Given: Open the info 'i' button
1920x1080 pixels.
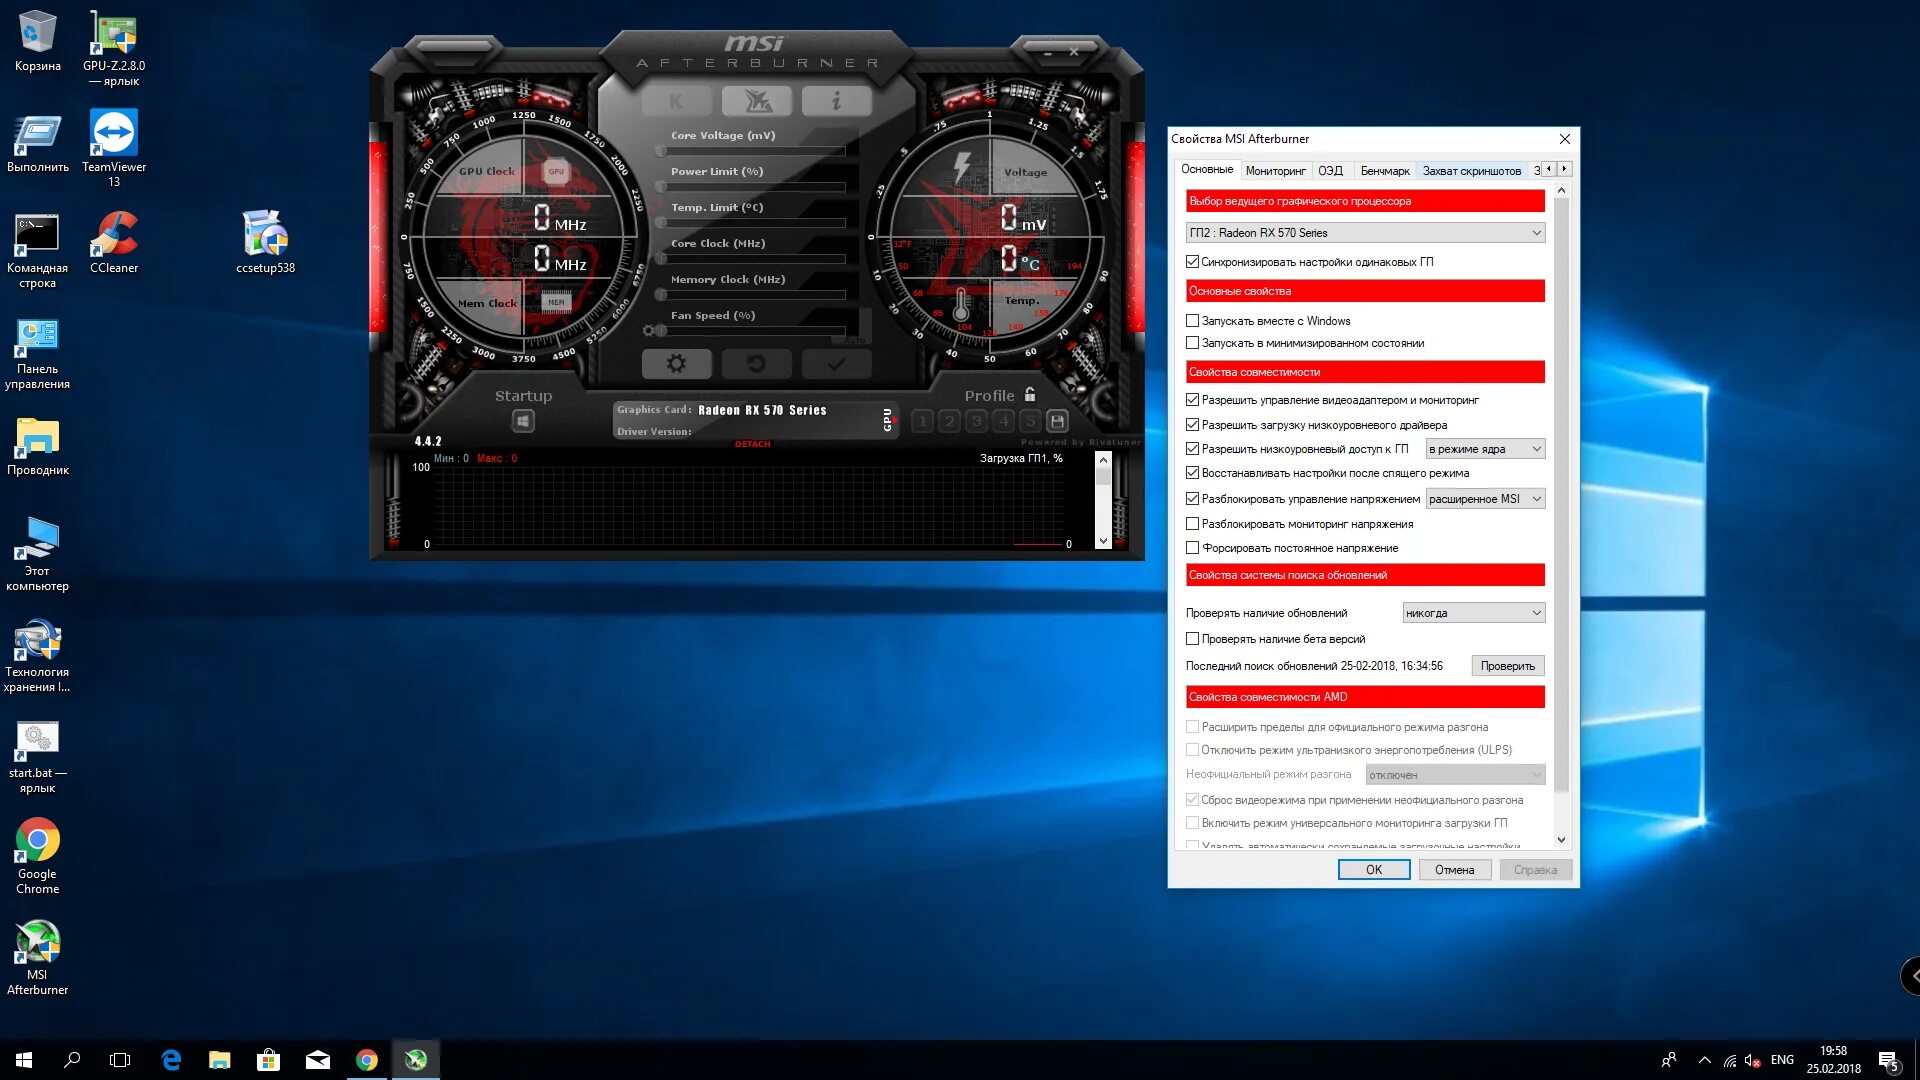Looking at the screenshot, I should [836, 101].
